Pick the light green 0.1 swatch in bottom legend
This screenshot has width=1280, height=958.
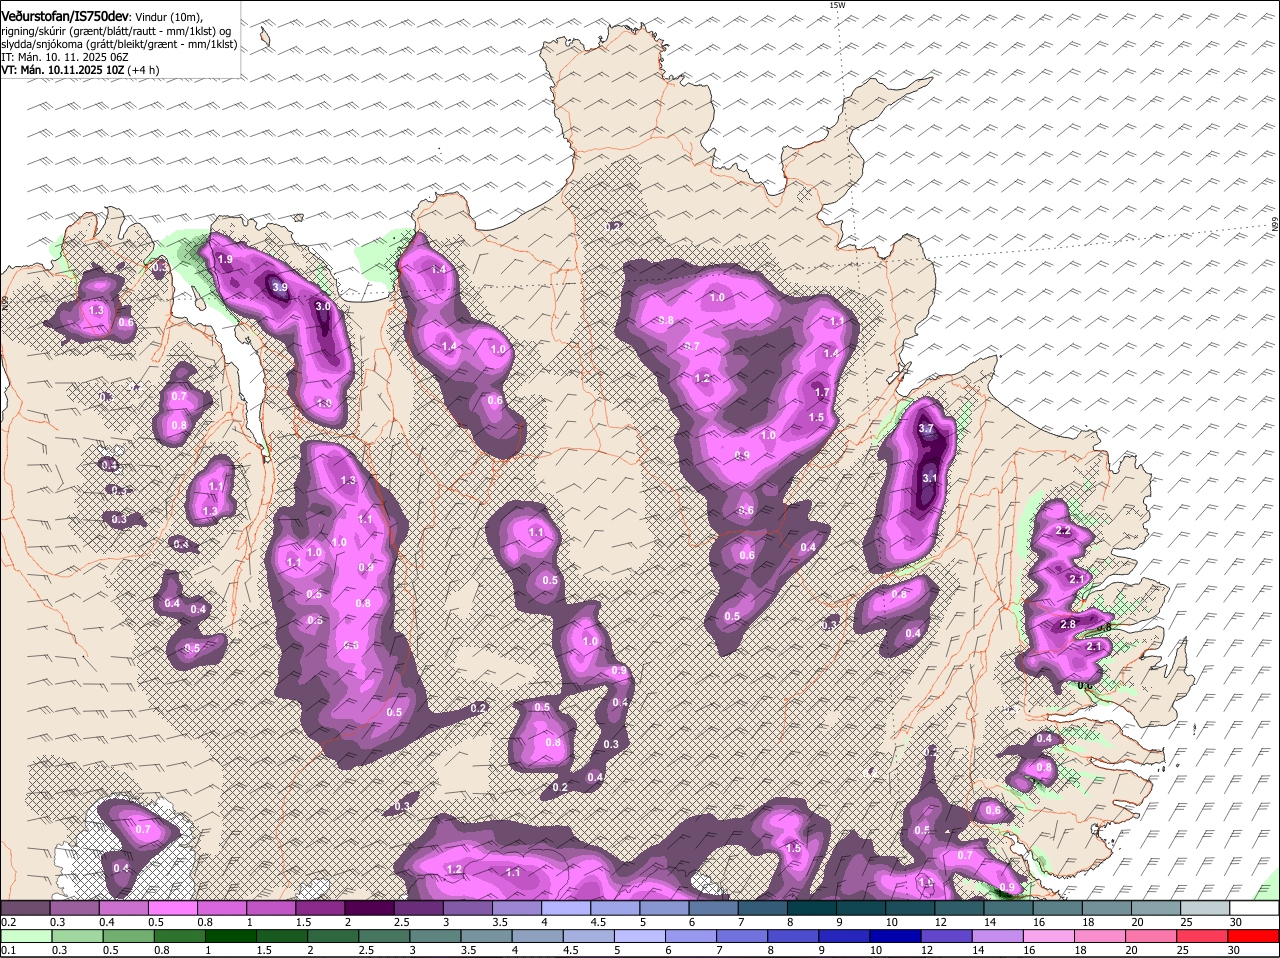coord(25,937)
